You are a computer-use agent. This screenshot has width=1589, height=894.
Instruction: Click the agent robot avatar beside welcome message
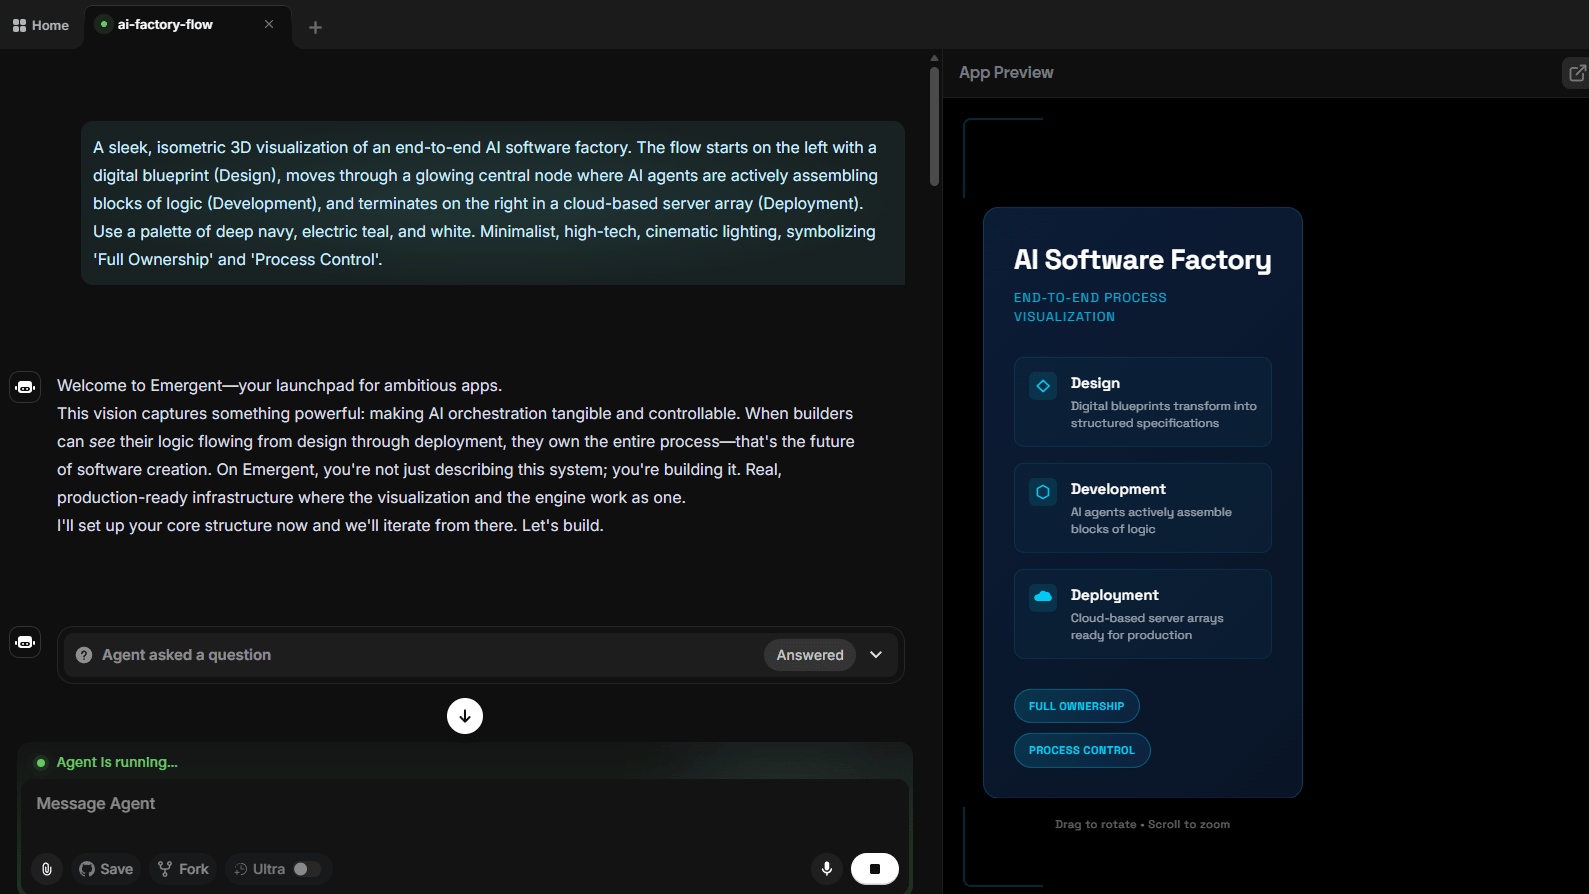click(x=25, y=387)
